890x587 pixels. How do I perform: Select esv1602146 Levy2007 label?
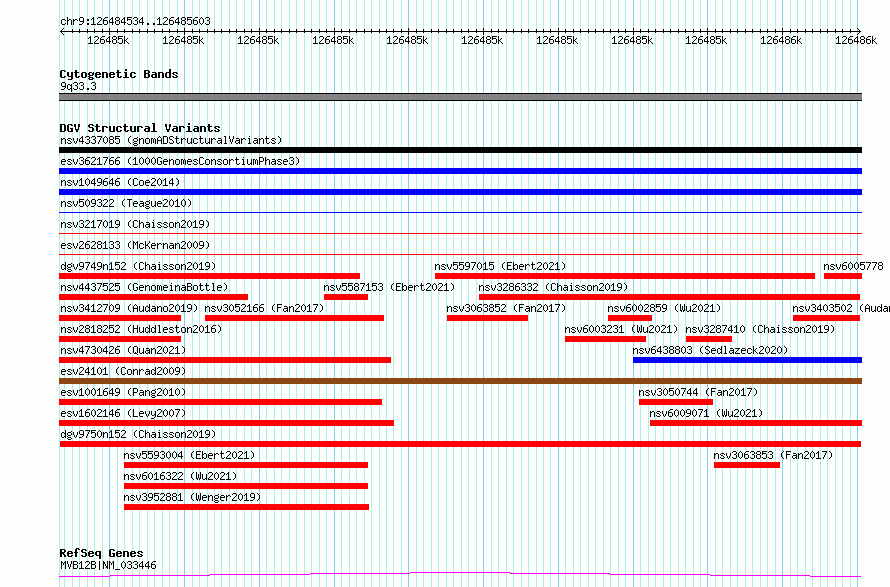tap(123, 413)
